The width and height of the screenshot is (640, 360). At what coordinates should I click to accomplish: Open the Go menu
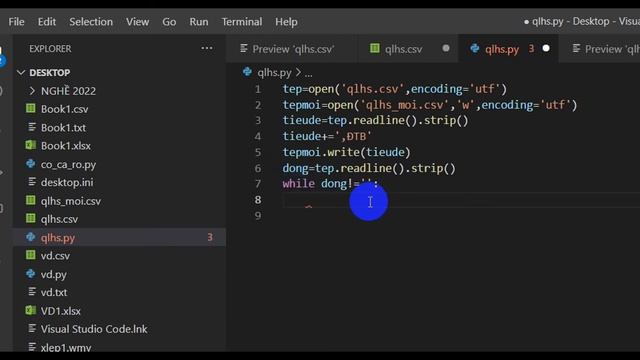coord(169,22)
